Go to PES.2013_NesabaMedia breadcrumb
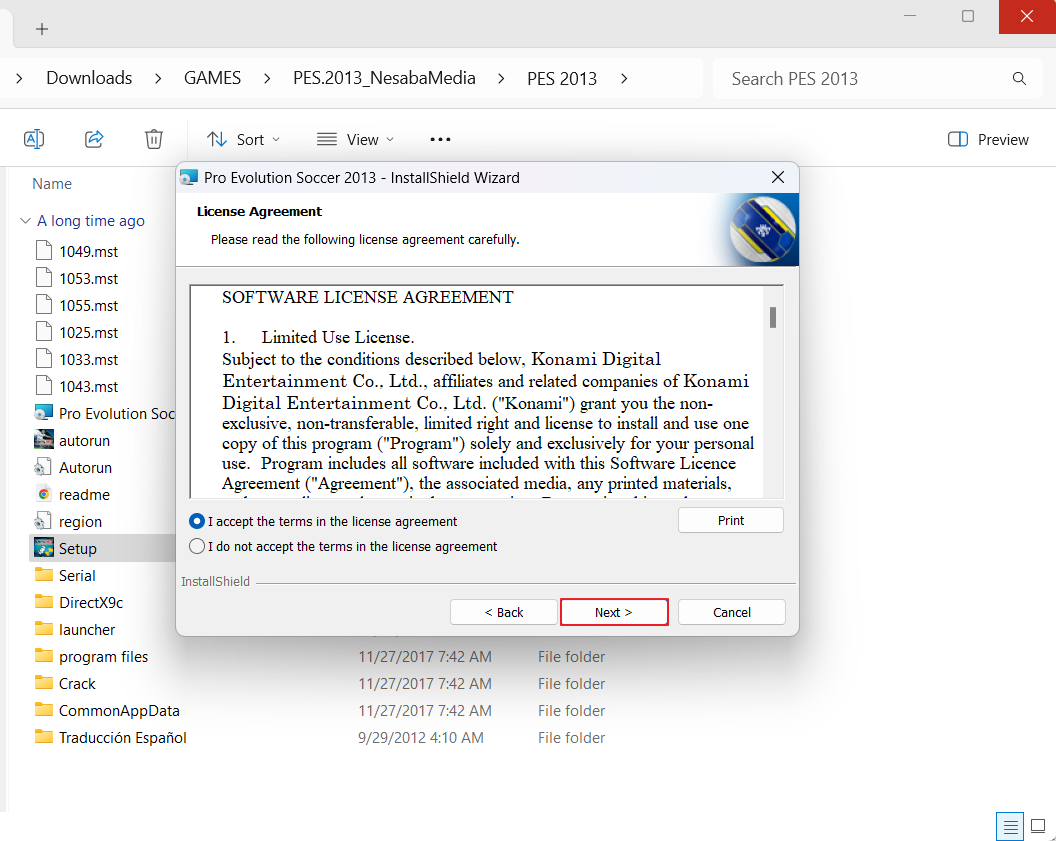 click(384, 78)
